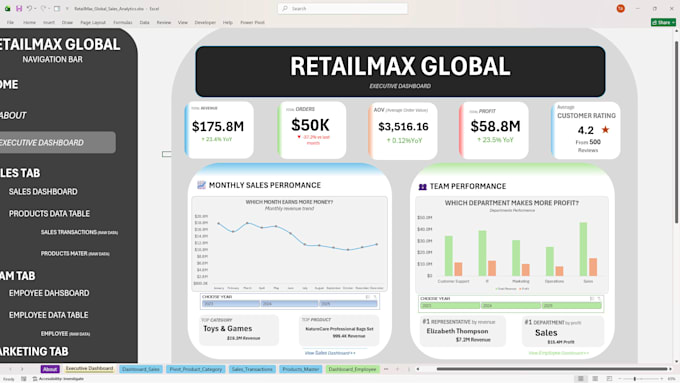Click in the Search box

pos(343,9)
